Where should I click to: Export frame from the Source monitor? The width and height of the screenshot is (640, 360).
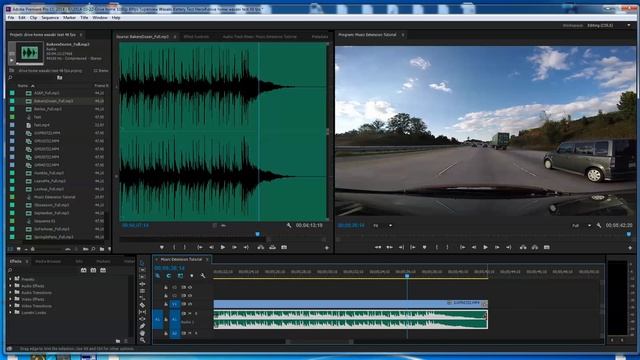284,247
